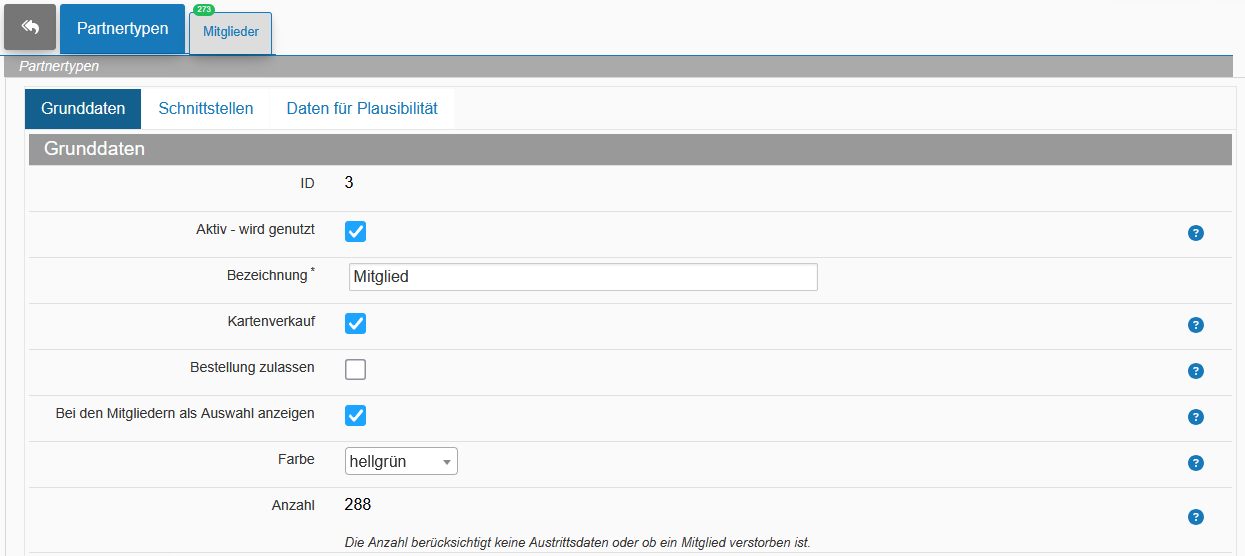Image resolution: width=1245 pixels, height=556 pixels.
Task: Uncheck Aktiv - wird genutzt checkbox
Action: coord(355,231)
